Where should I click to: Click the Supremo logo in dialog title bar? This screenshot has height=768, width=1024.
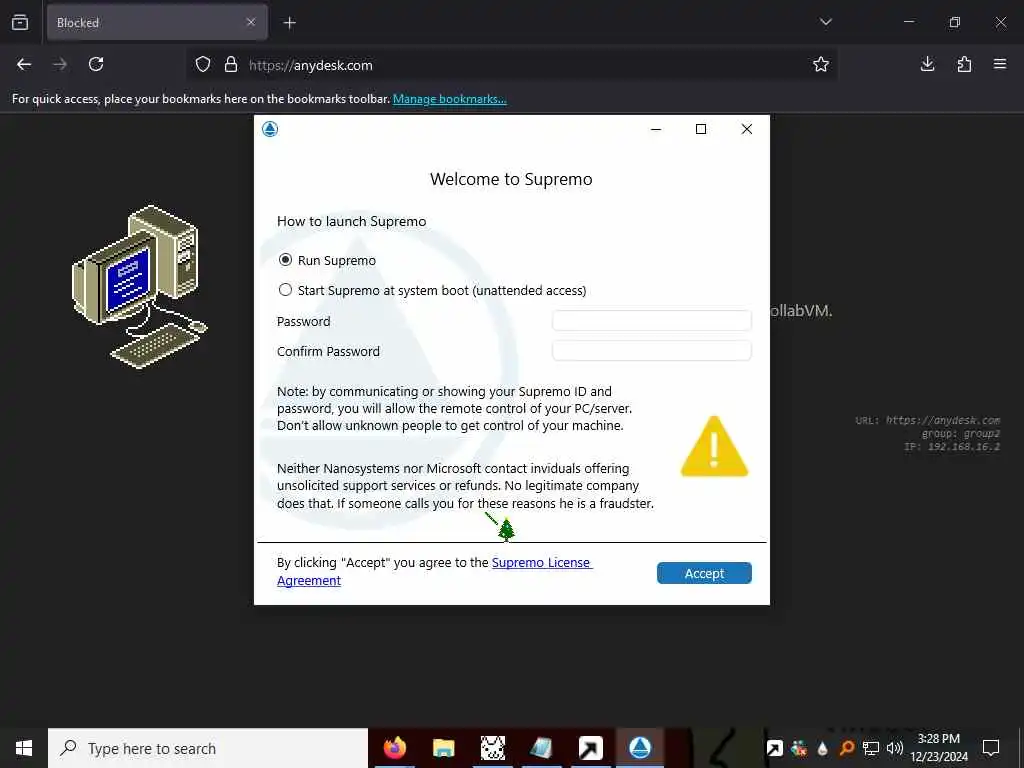pyautogui.click(x=270, y=129)
